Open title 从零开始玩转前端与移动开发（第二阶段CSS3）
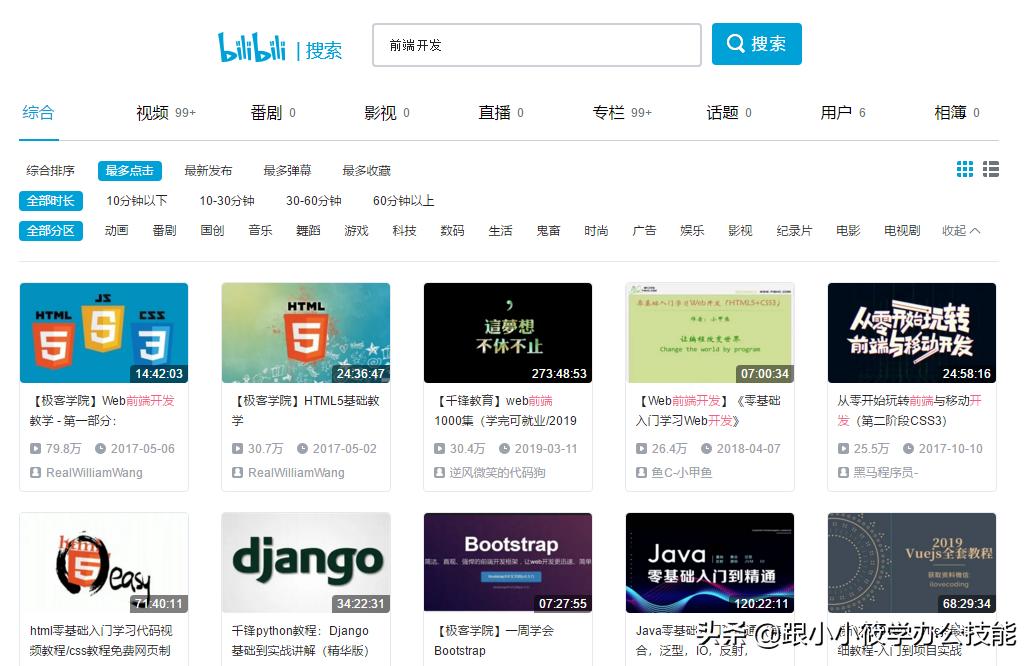The width and height of the screenshot is (1036, 666). [910, 410]
